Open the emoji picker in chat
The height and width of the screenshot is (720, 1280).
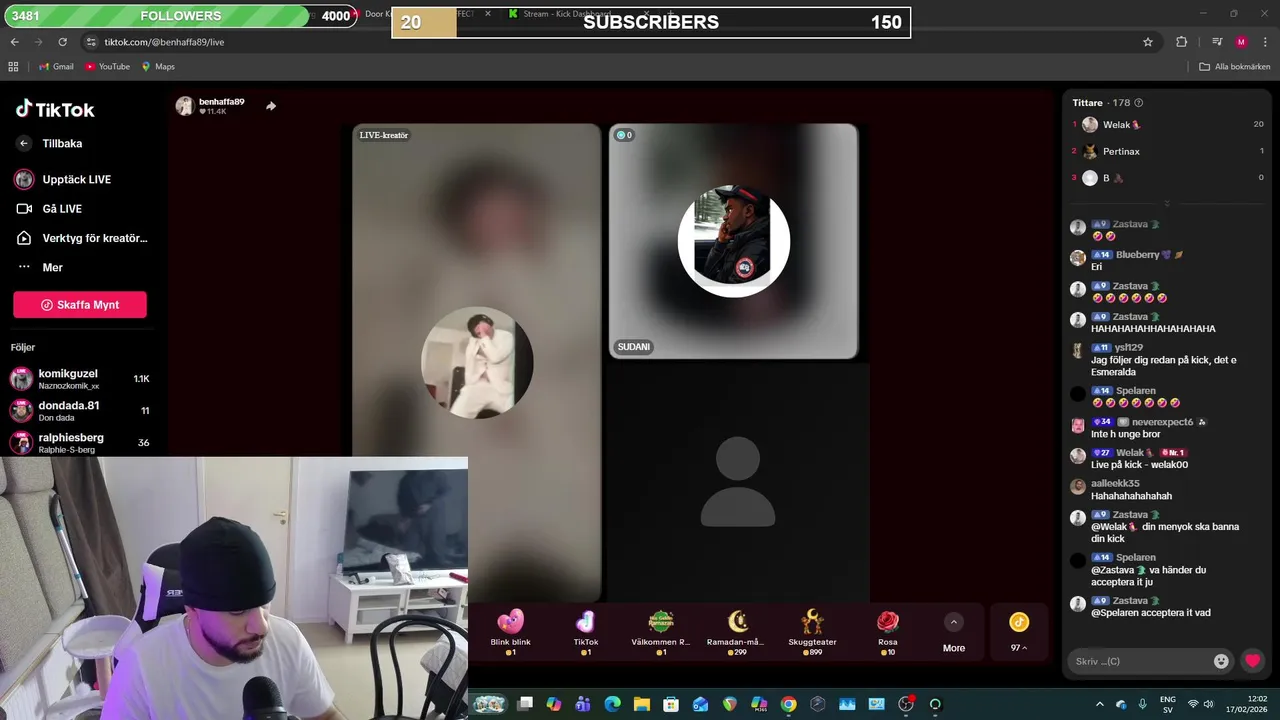(1221, 661)
